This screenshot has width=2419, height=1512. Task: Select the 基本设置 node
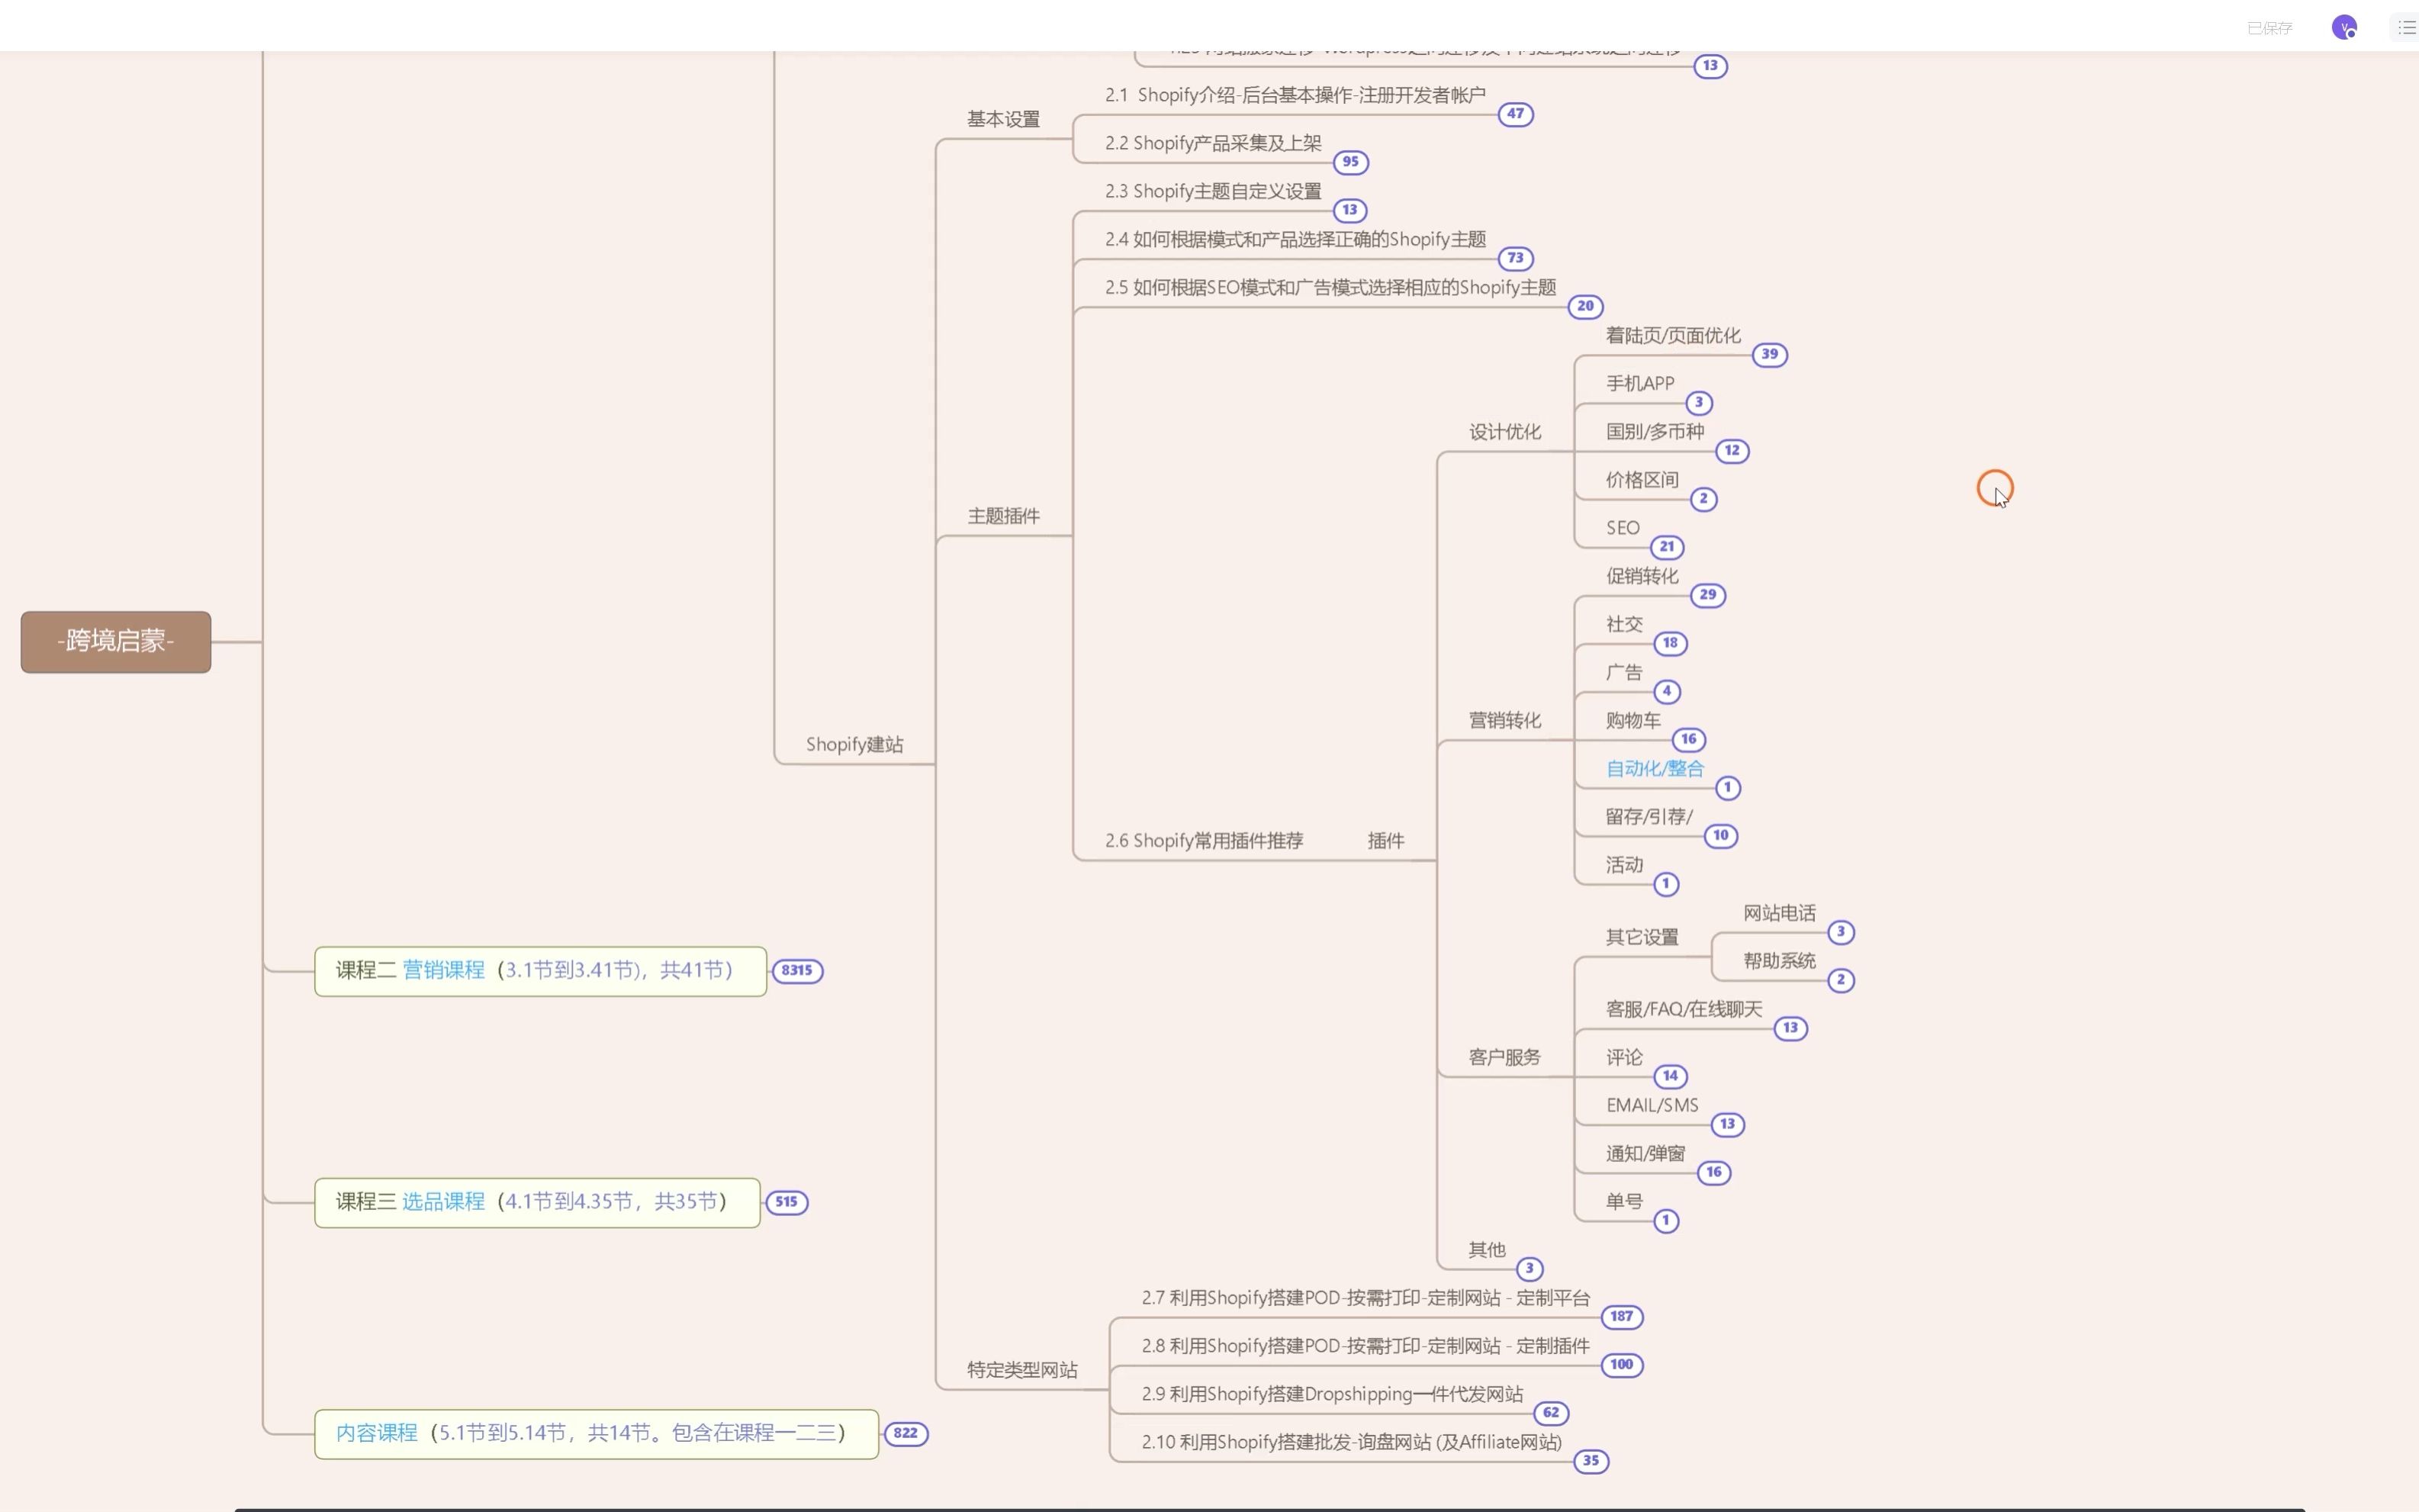[1003, 119]
